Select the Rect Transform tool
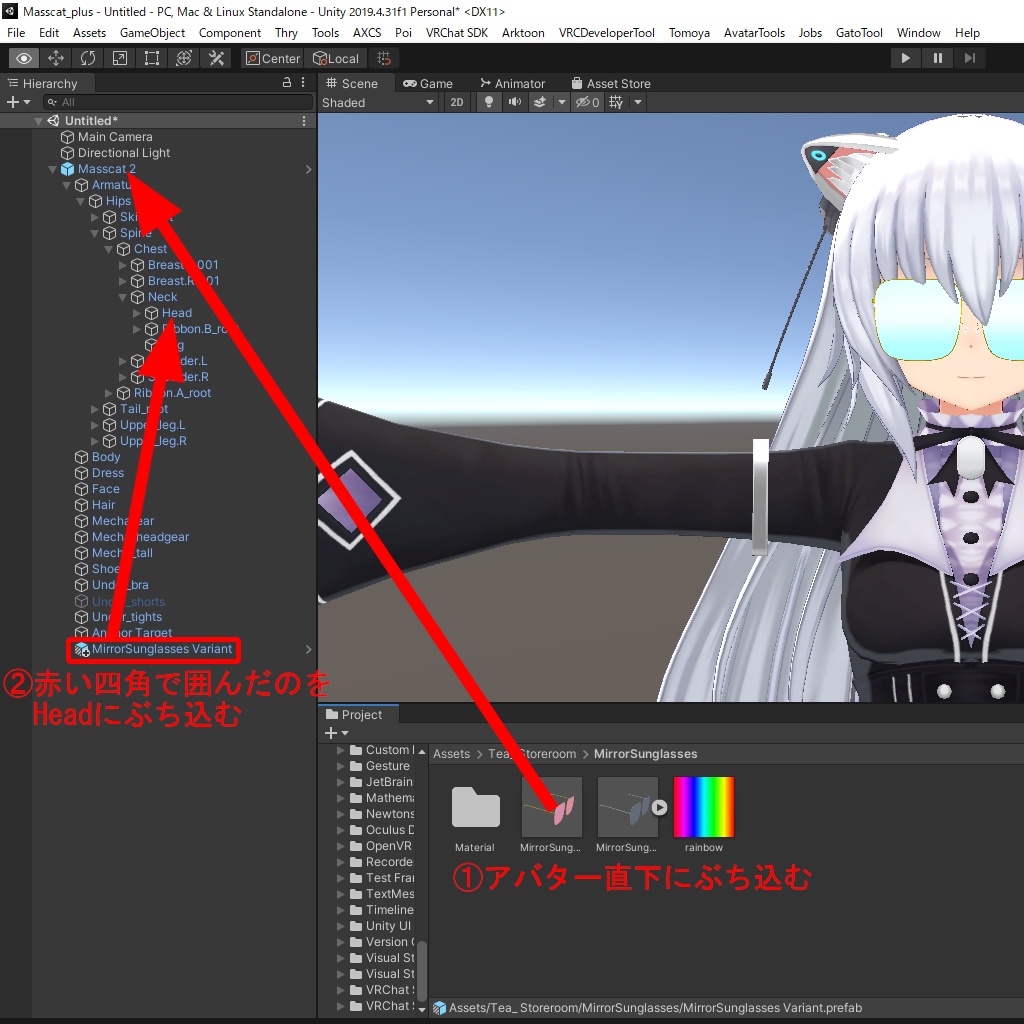 click(152, 58)
